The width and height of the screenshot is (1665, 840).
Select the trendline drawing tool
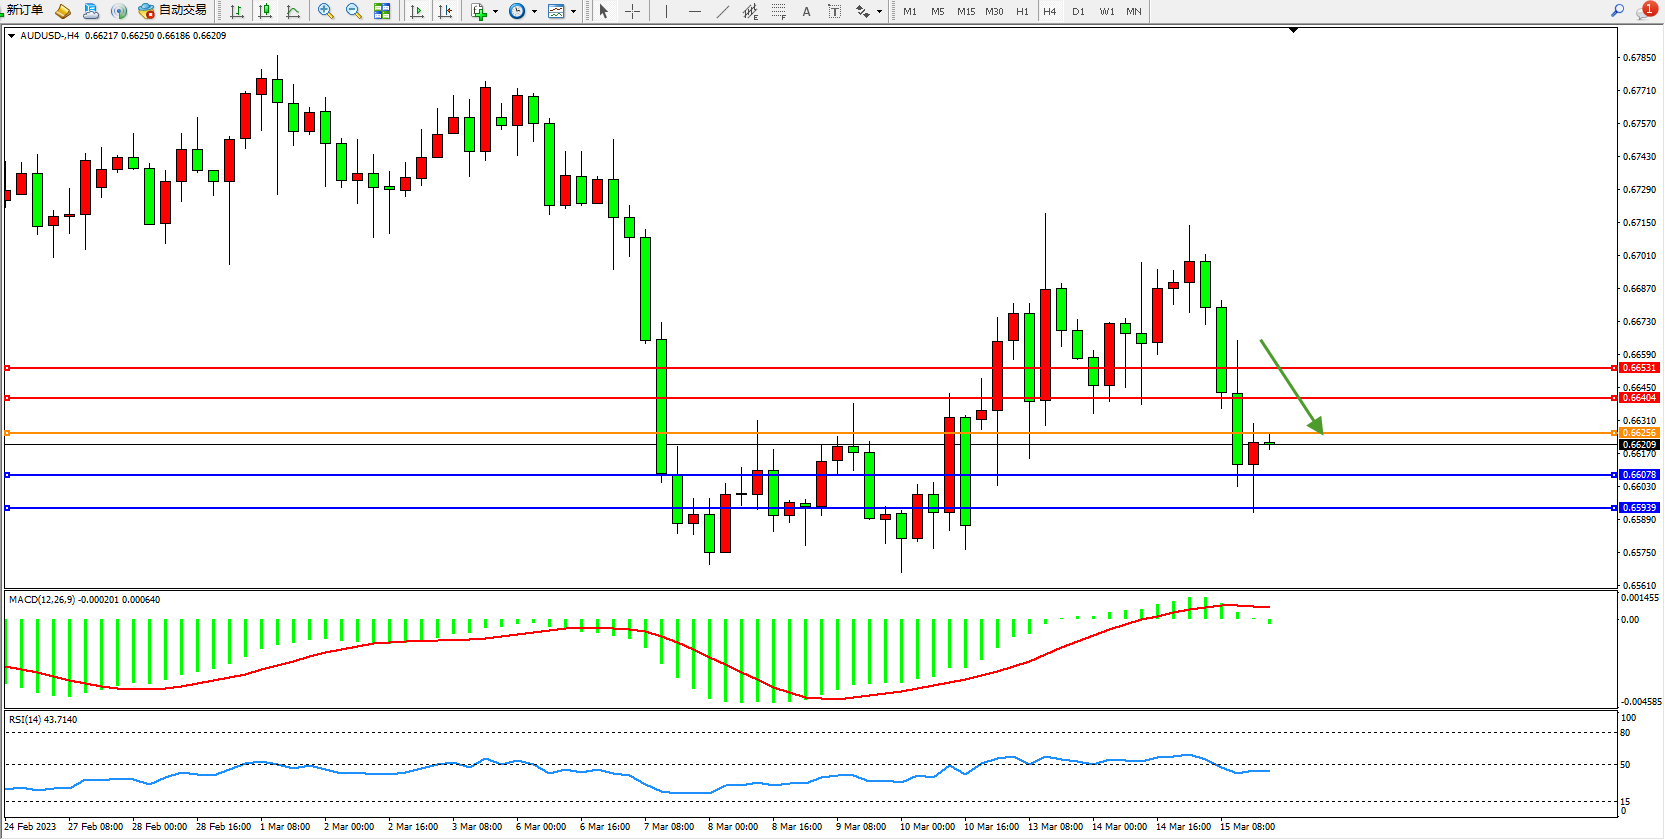pyautogui.click(x=722, y=11)
